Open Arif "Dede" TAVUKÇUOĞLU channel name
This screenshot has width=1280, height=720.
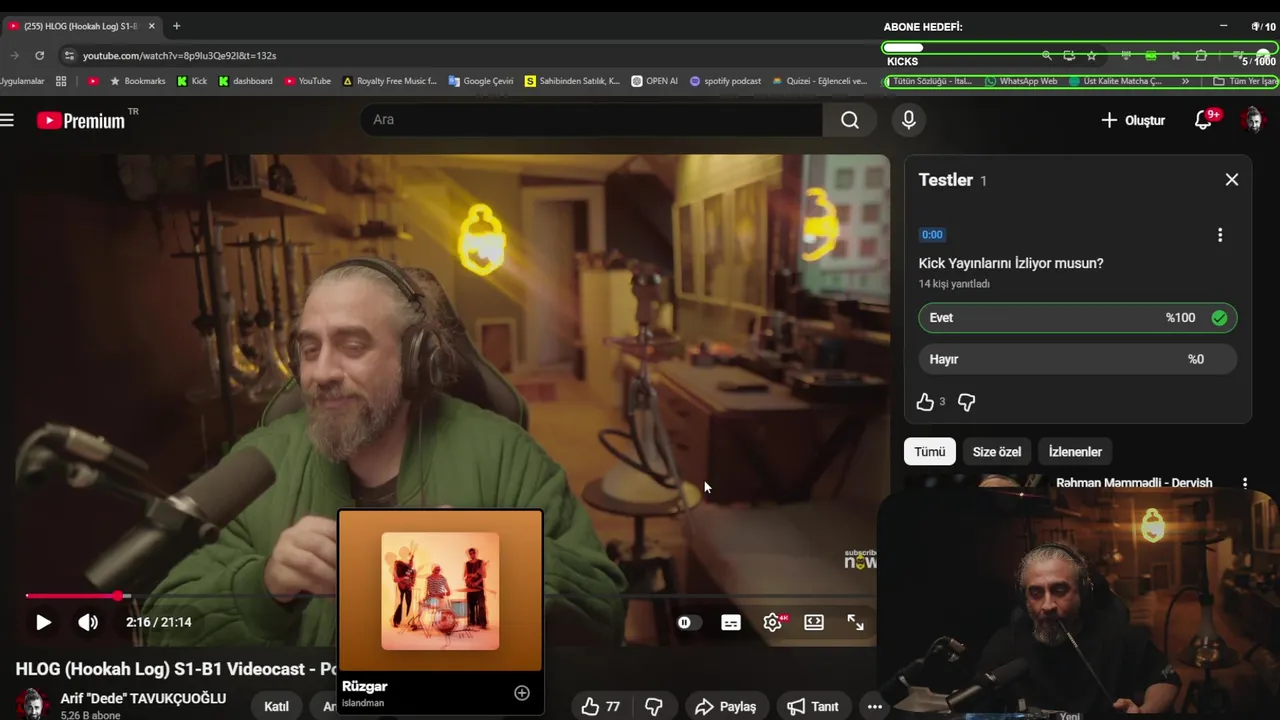(143, 699)
